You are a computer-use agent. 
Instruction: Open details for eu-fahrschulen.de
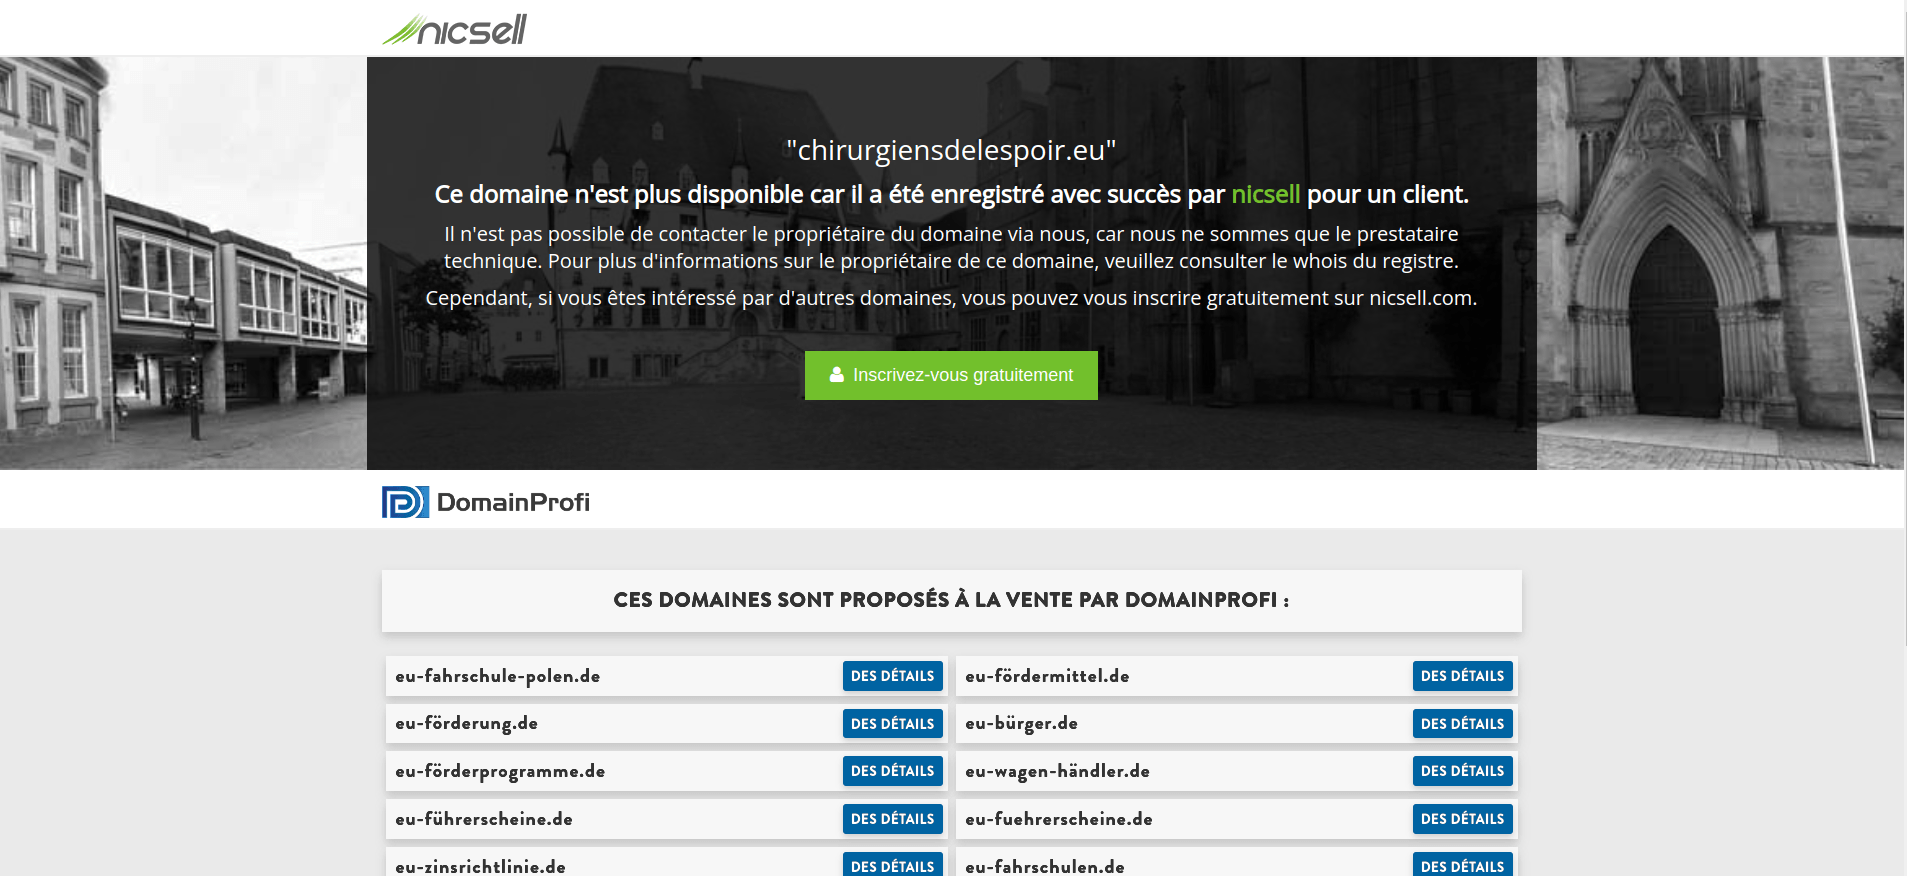pyautogui.click(x=1462, y=865)
